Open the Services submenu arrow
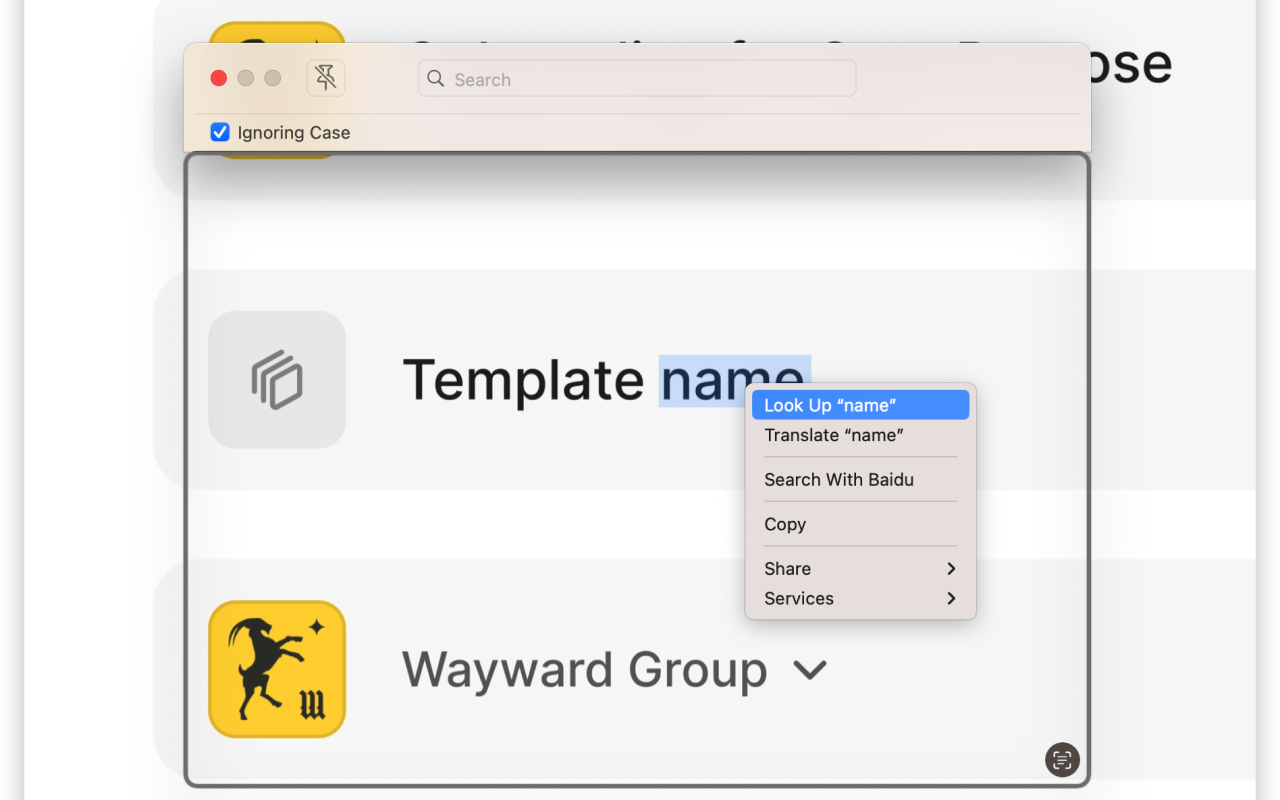 pos(951,599)
